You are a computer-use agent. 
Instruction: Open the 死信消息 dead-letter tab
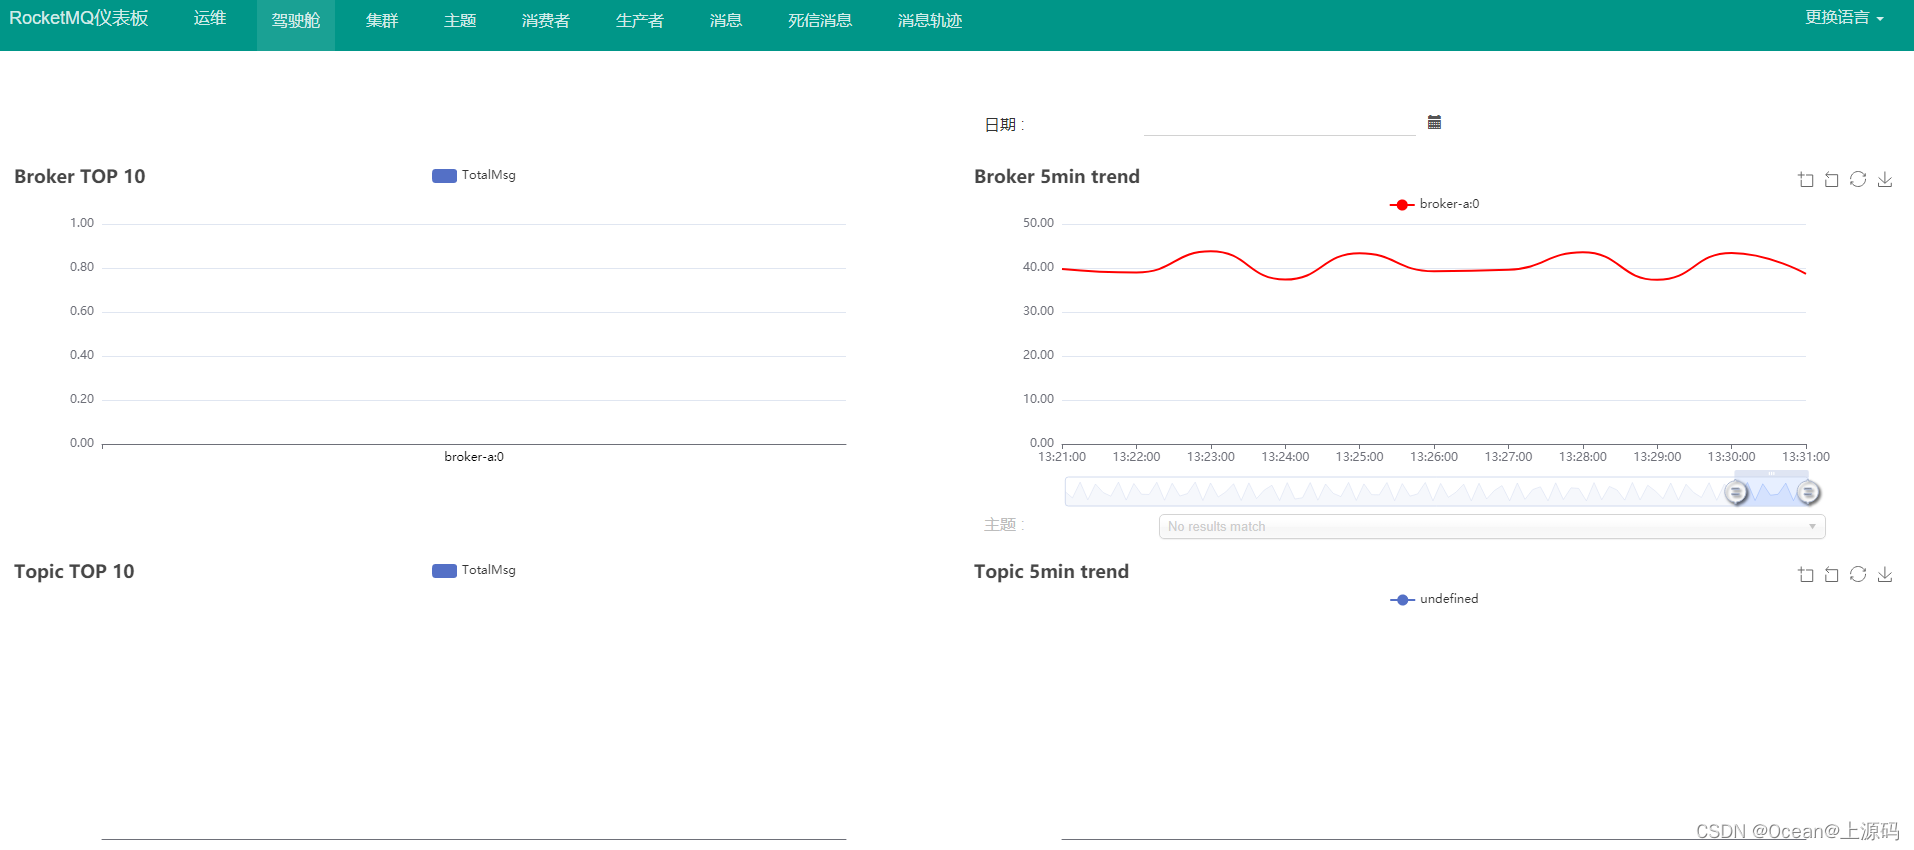(820, 20)
